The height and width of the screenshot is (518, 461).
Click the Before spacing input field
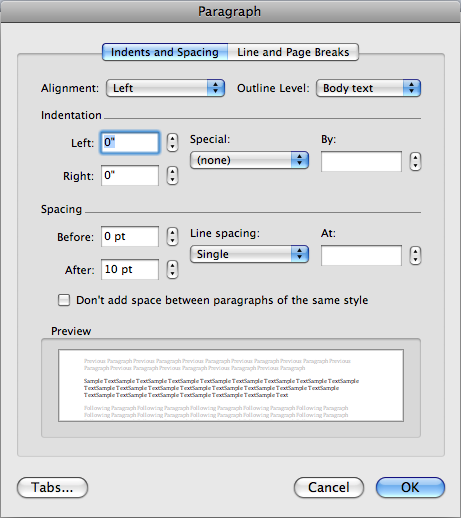click(130, 236)
